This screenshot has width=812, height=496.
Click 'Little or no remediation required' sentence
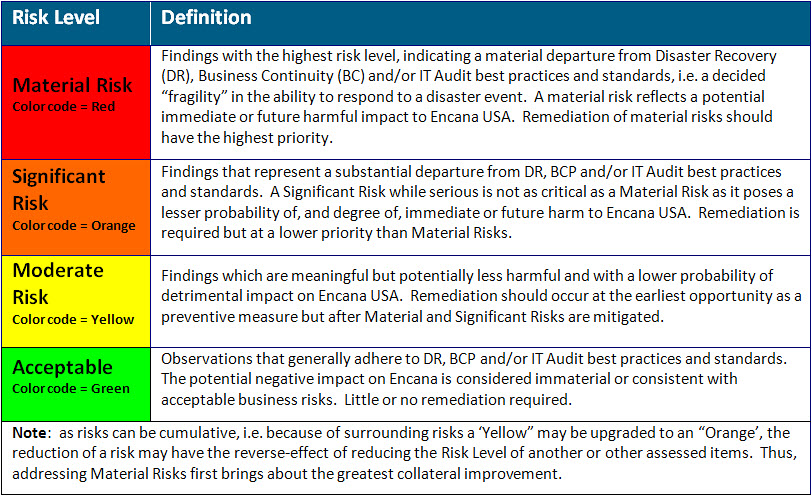tap(458, 400)
